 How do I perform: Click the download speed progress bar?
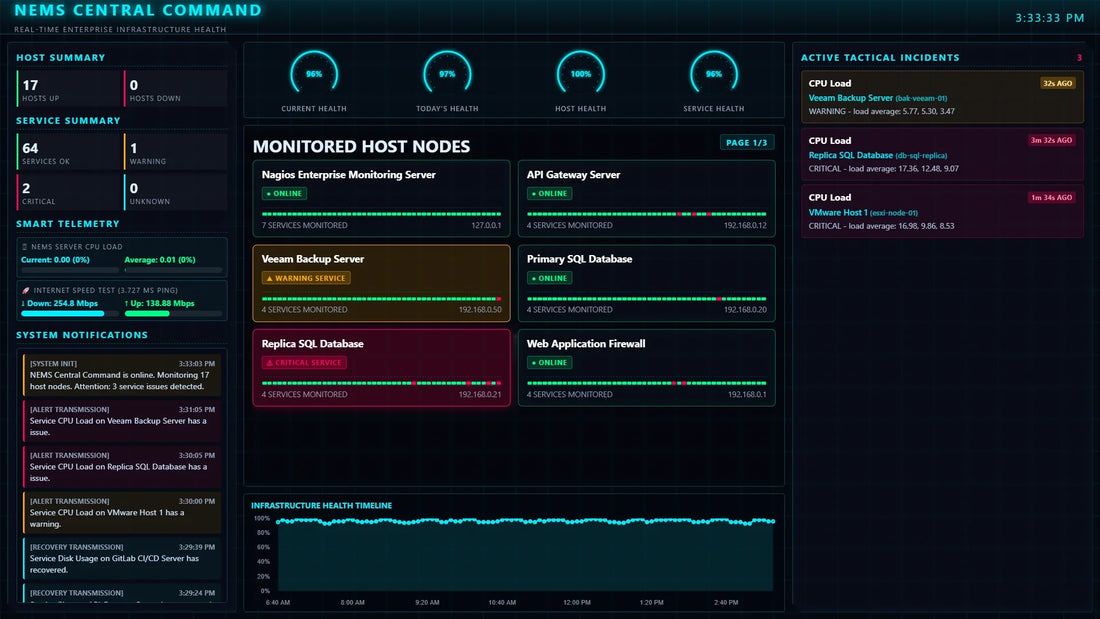point(69,314)
